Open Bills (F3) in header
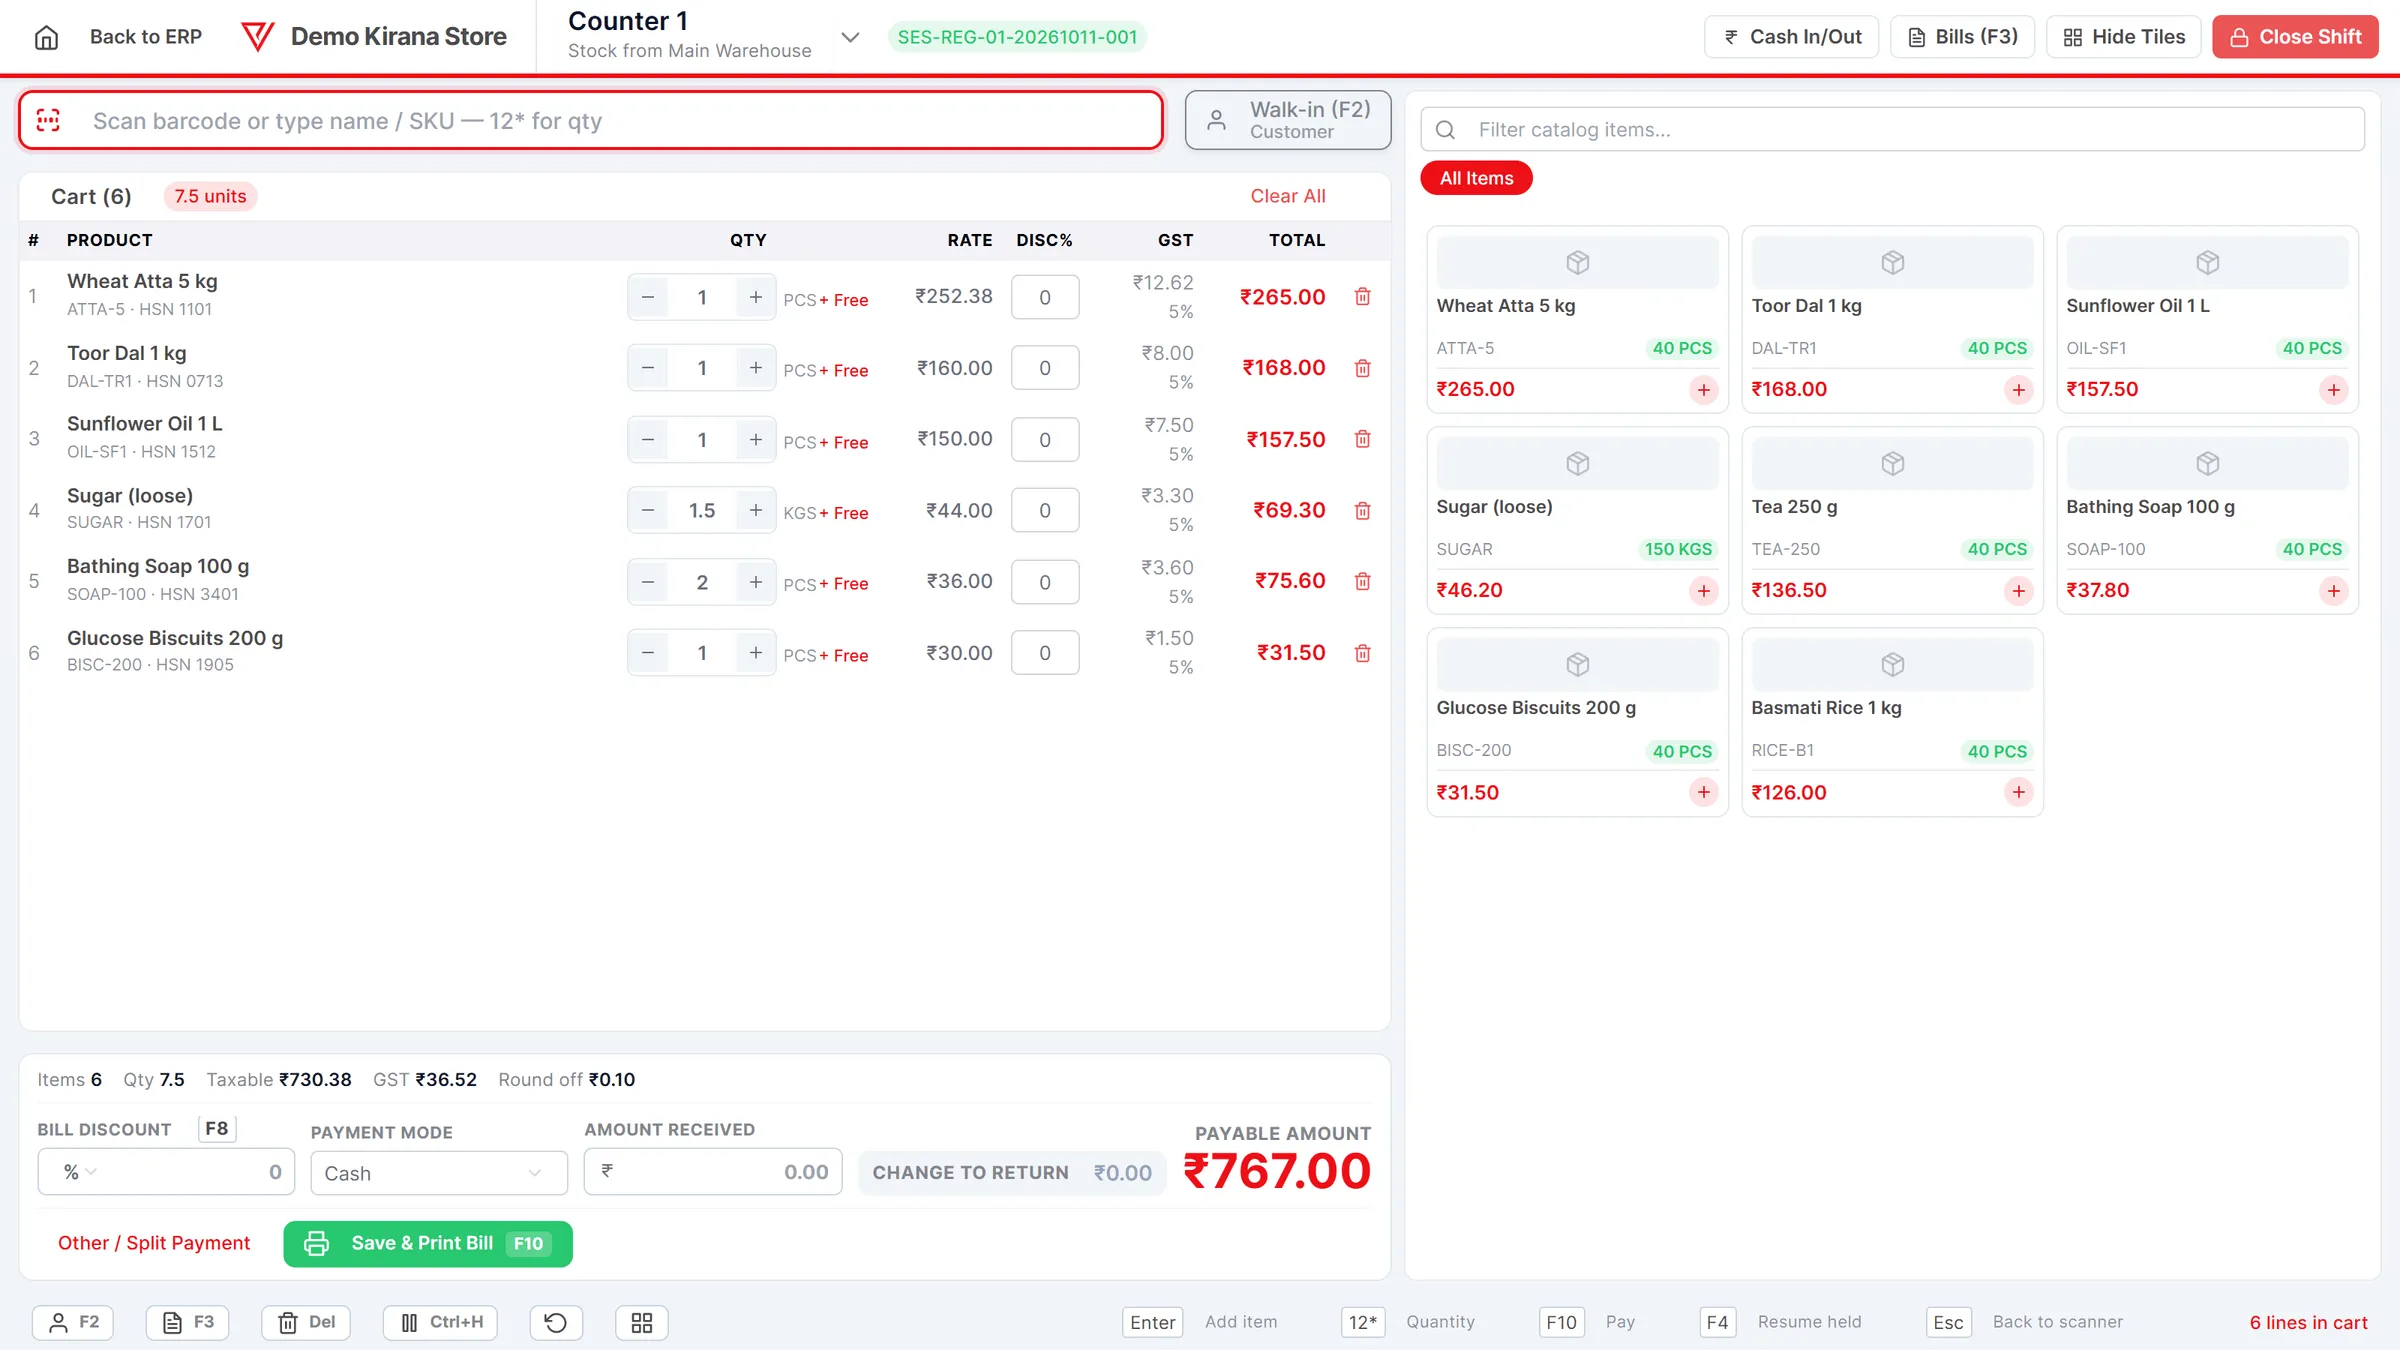This screenshot has height=1350, width=2400. [1962, 37]
